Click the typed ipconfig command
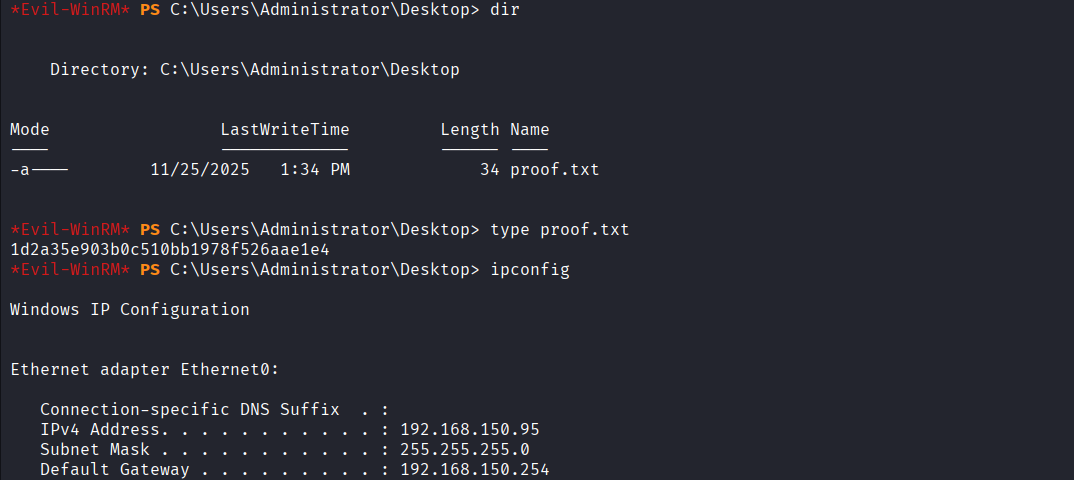The image size is (1074, 480). tap(529, 269)
